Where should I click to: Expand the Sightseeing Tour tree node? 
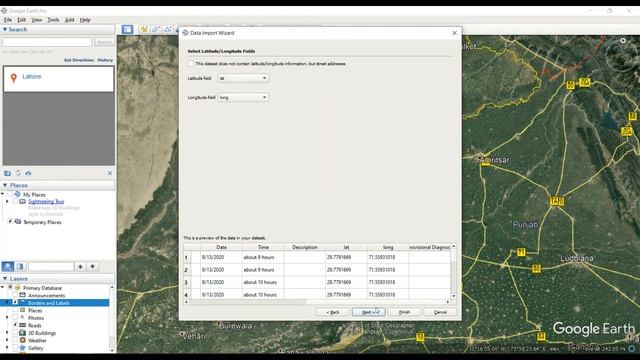point(7,202)
